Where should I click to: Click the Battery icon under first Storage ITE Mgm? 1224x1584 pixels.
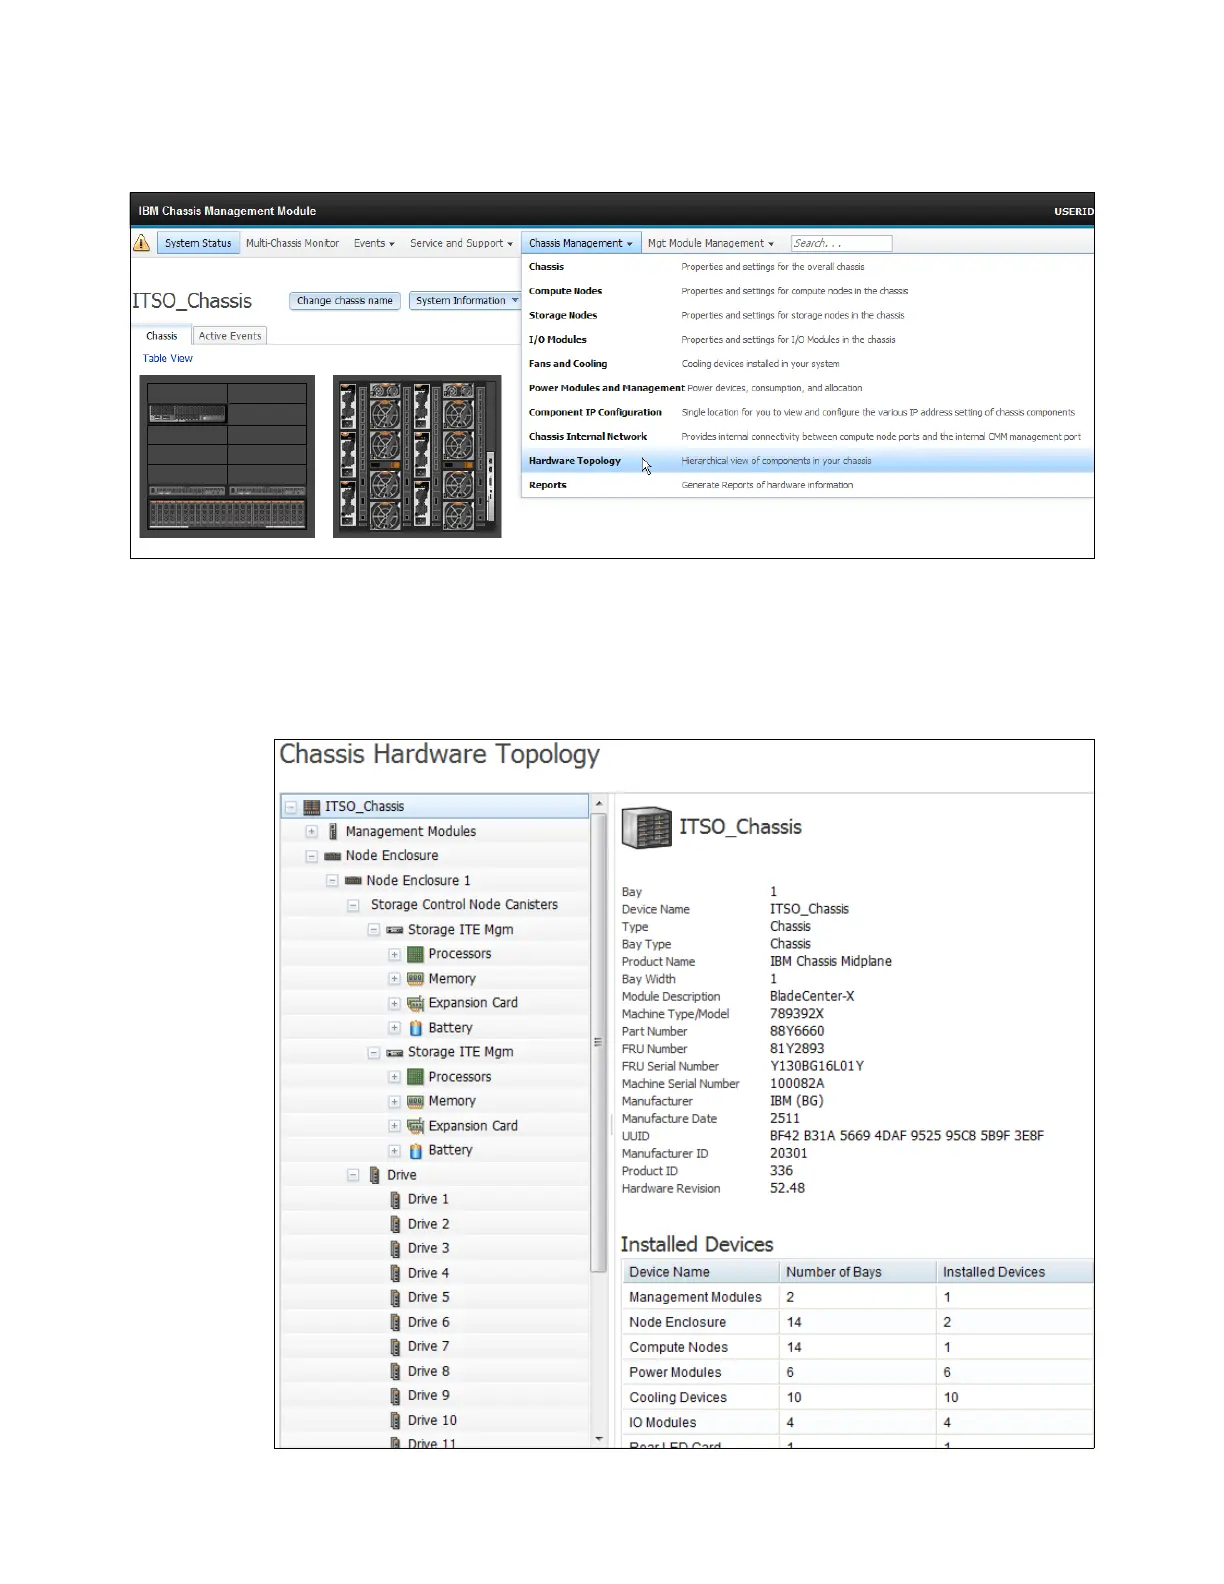tap(415, 1028)
